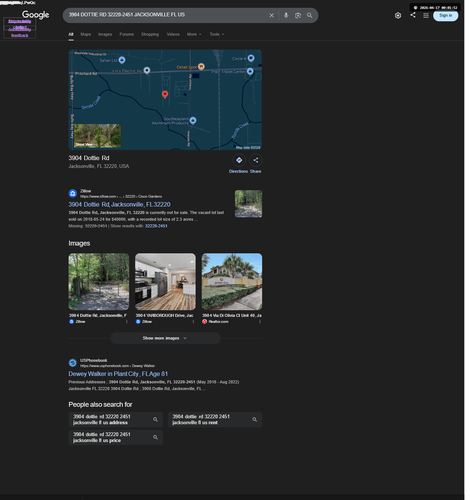Viewport: 470px width, 500px height.
Task: Click 'Jacksonville, FL 32220, USA' text
Action: [99, 166]
